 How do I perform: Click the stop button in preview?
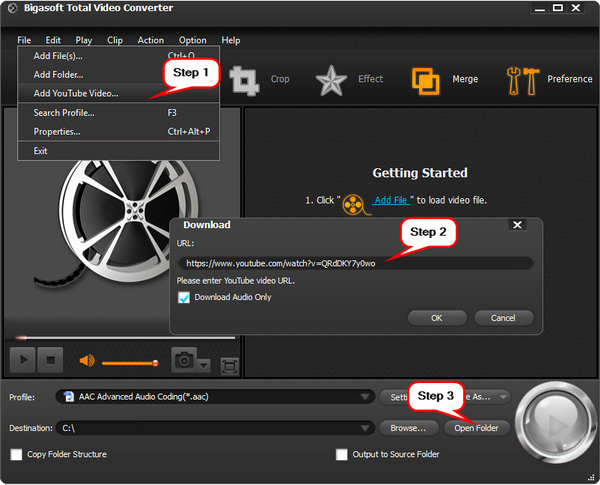coord(50,360)
